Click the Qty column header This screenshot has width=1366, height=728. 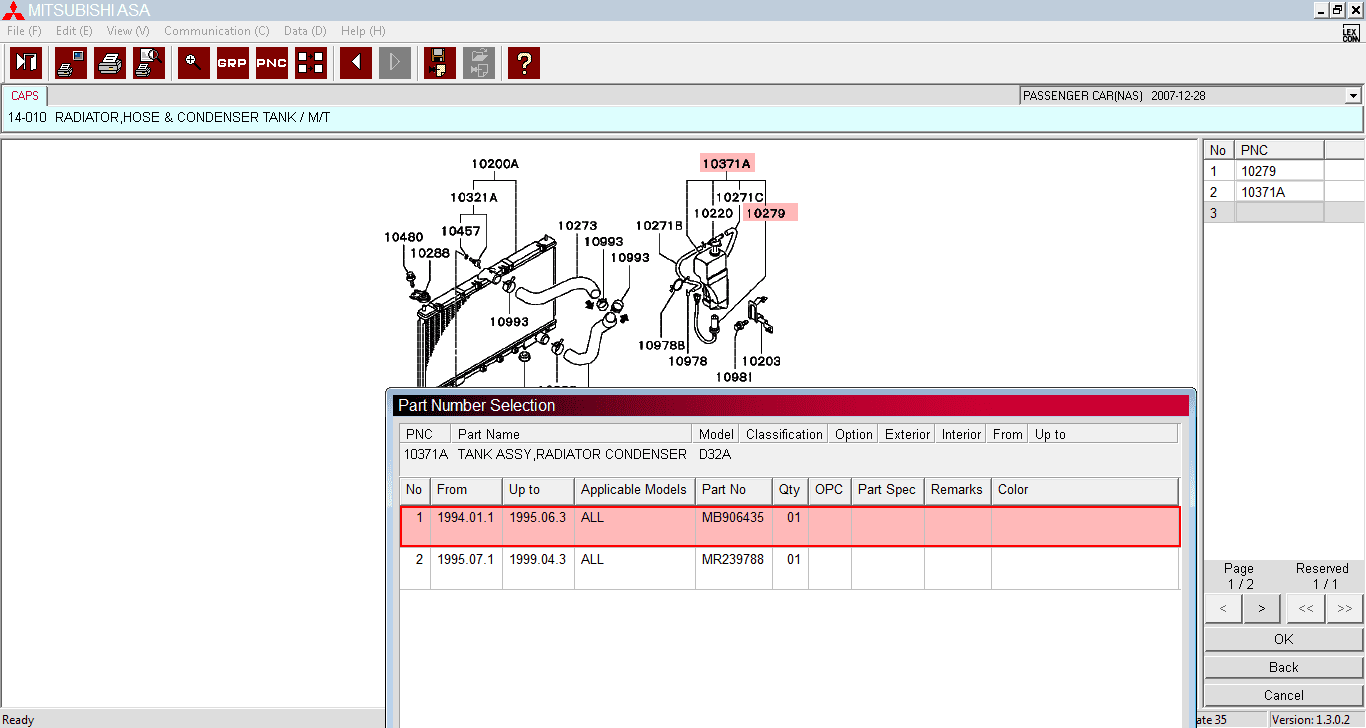click(x=790, y=490)
